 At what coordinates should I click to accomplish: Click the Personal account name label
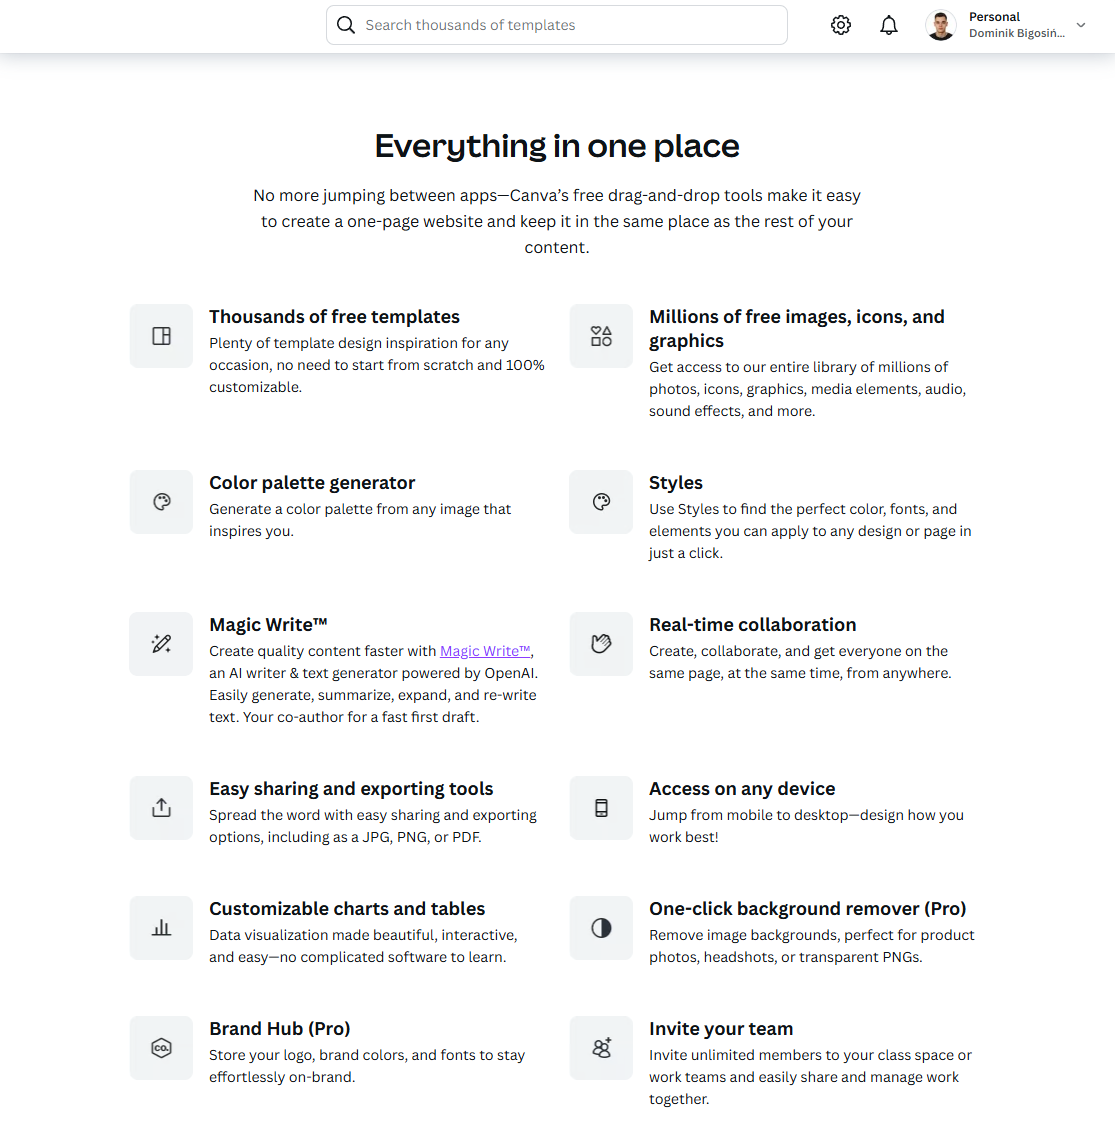(x=994, y=17)
